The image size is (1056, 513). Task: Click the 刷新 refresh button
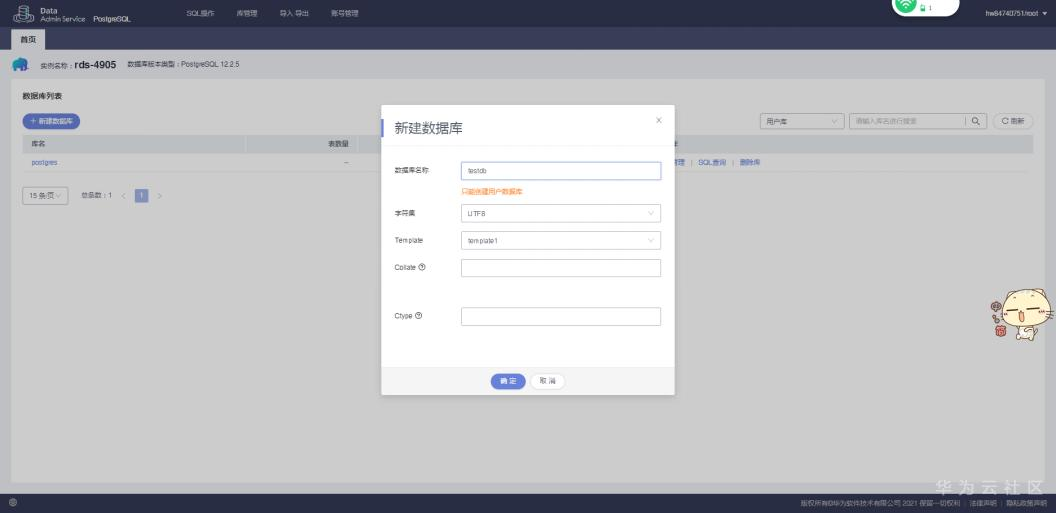point(1013,121)
